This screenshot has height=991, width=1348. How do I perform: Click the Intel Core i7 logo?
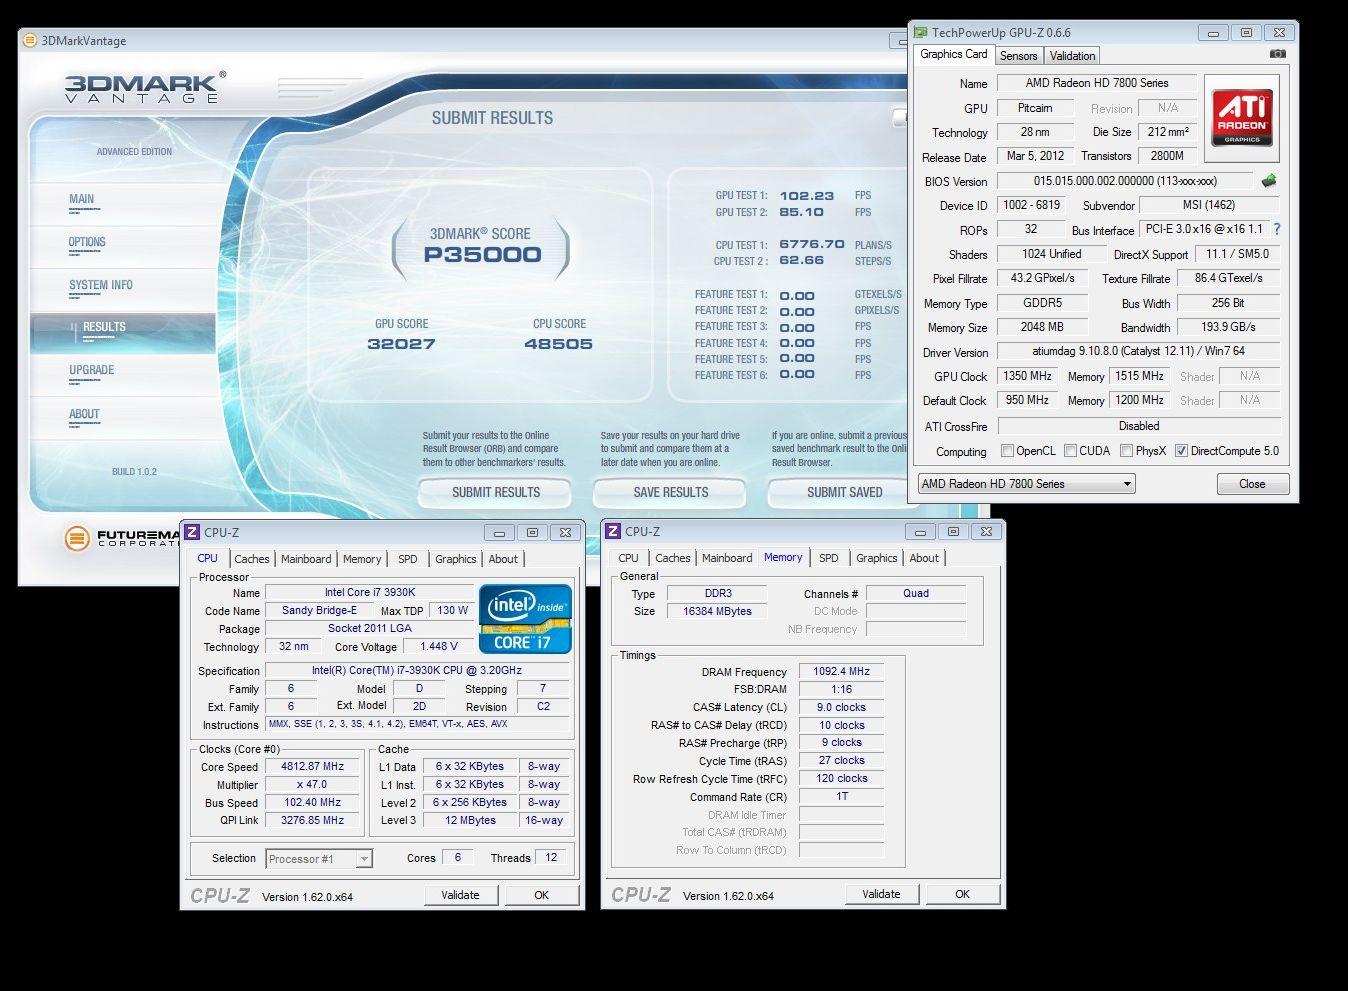525,619
